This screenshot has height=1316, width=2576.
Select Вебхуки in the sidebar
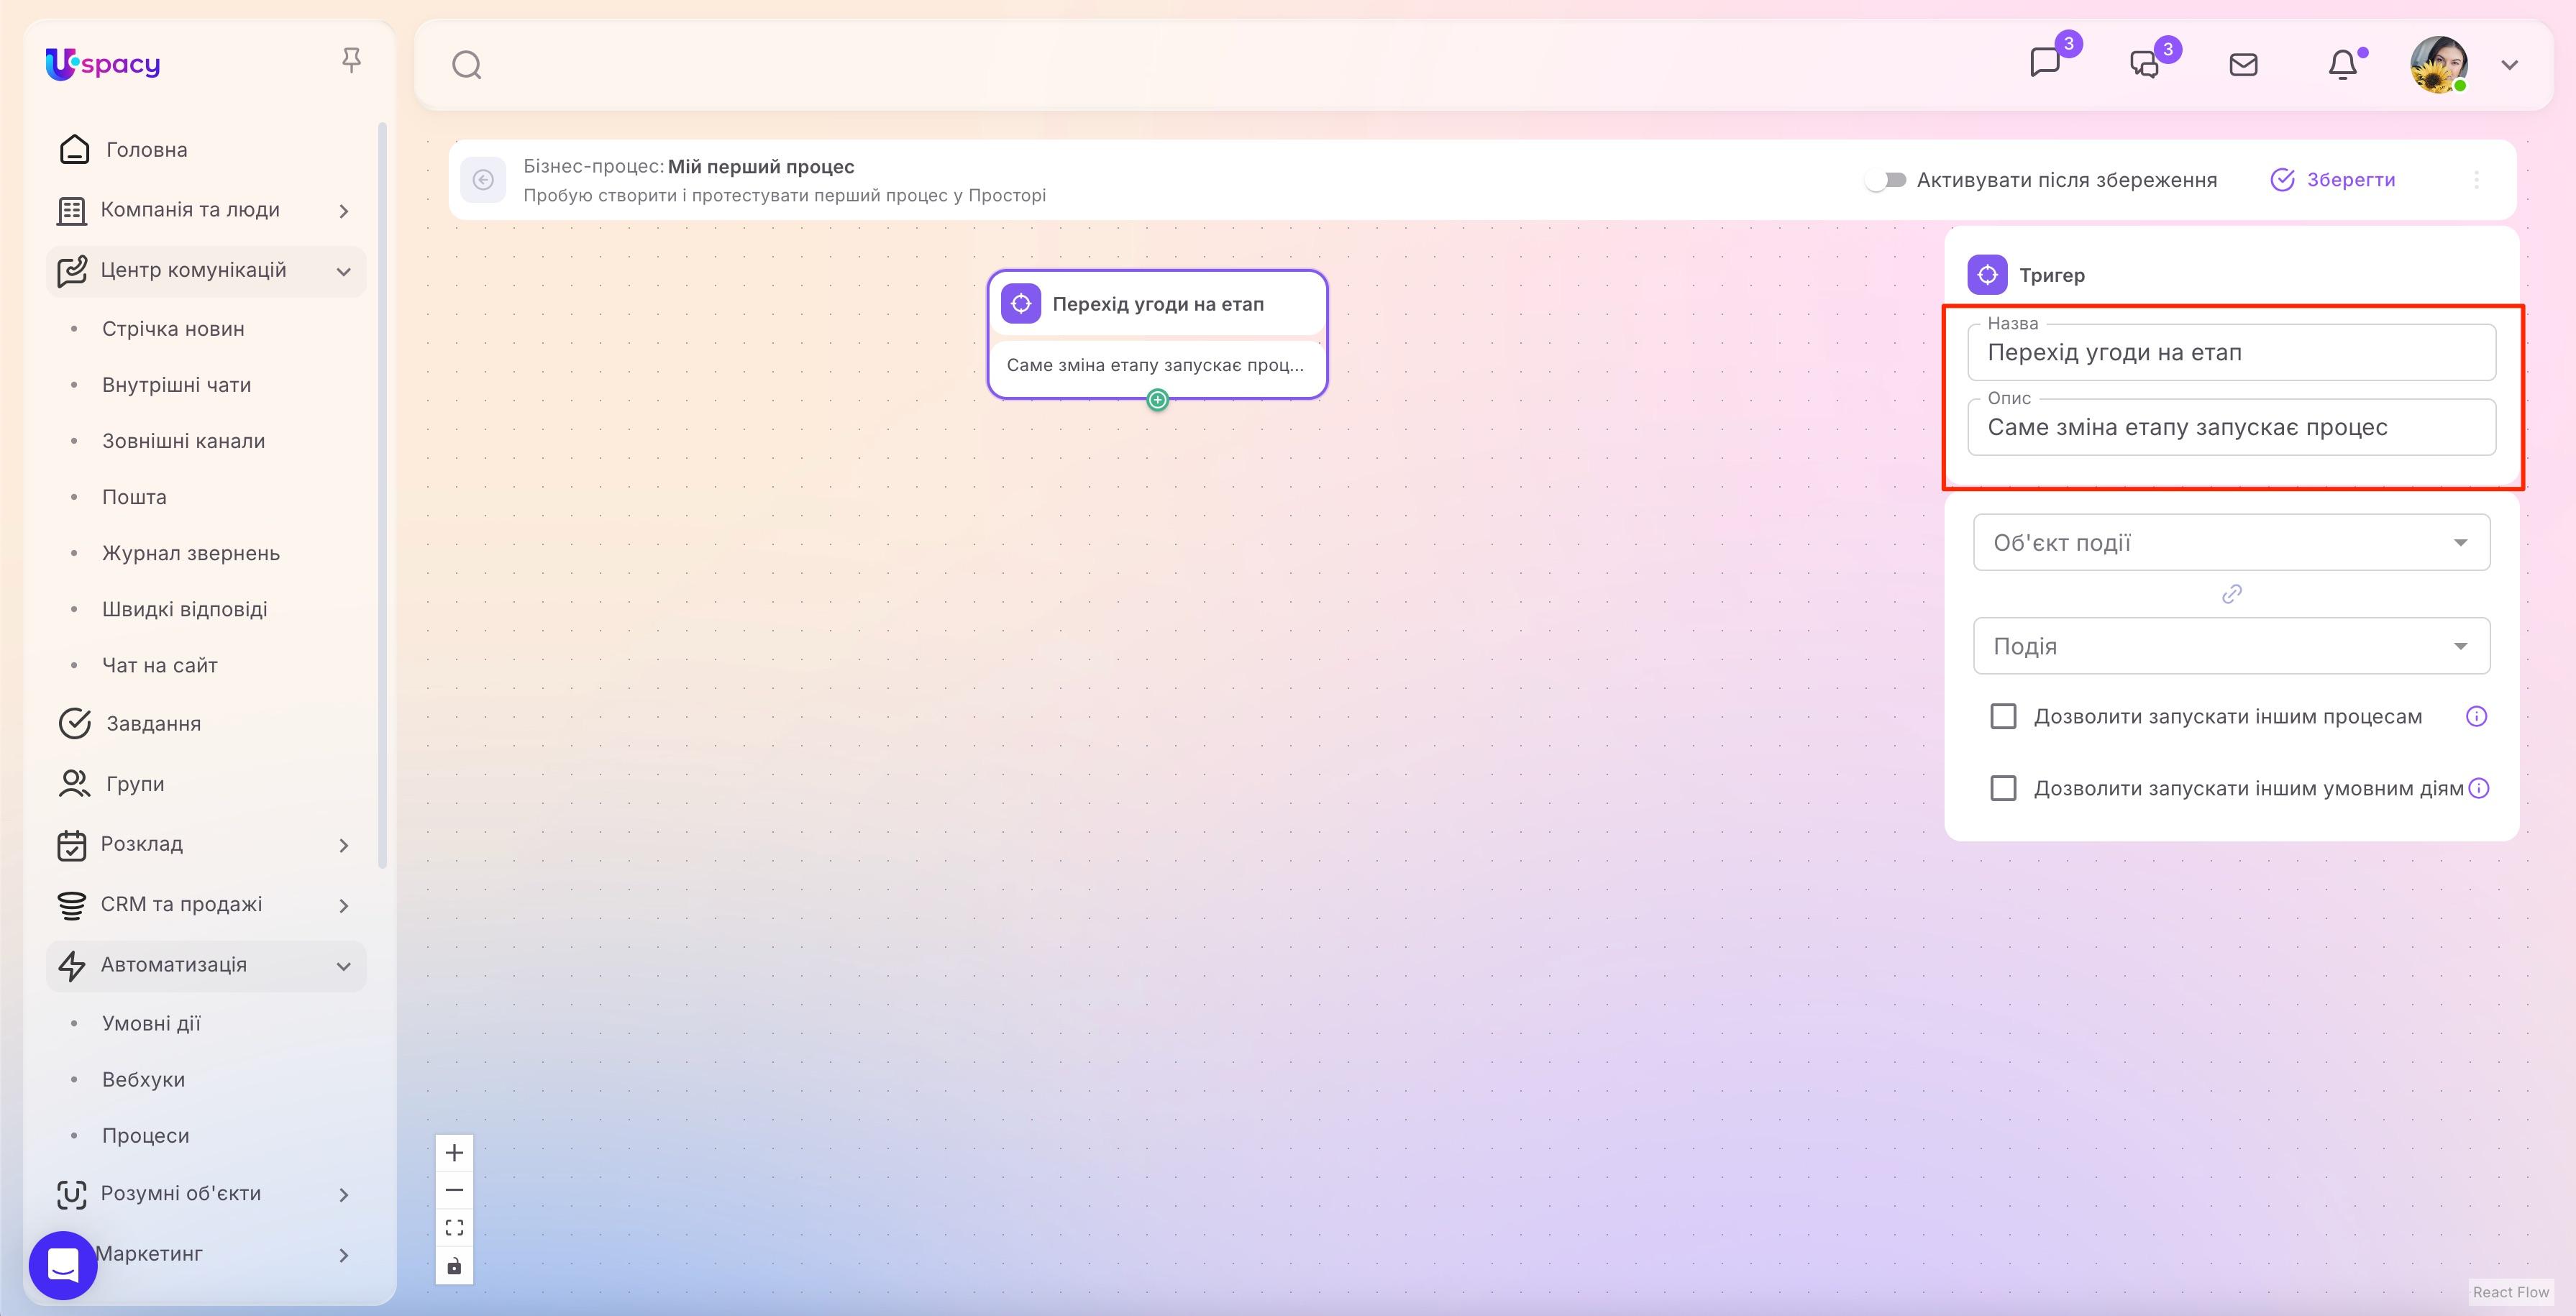coord(143,1079)
